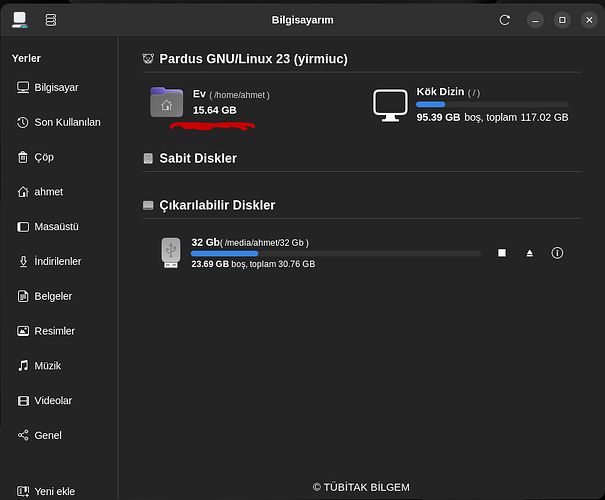Open Bilgisayar in the sidebar
The height and width of the screenshot is (500, 605).
[x=59, y=88]
